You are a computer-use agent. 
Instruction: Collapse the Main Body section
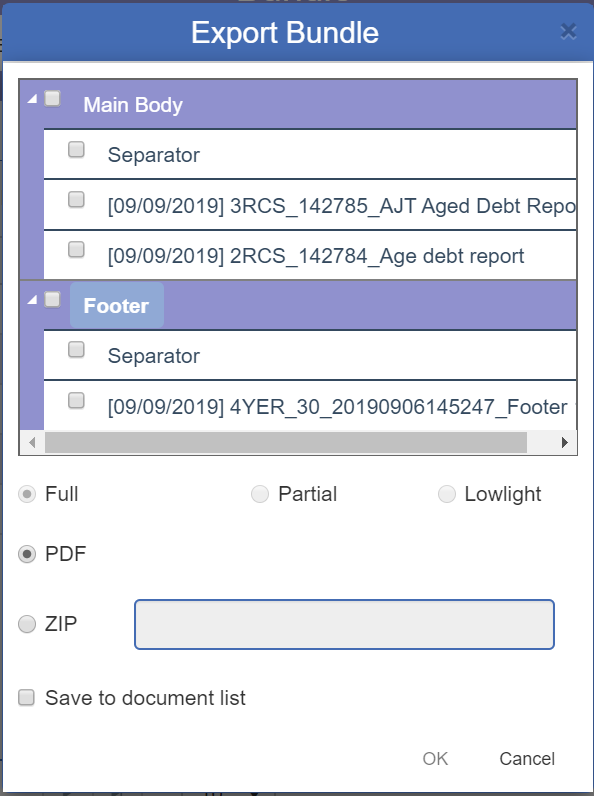[32, 98]
